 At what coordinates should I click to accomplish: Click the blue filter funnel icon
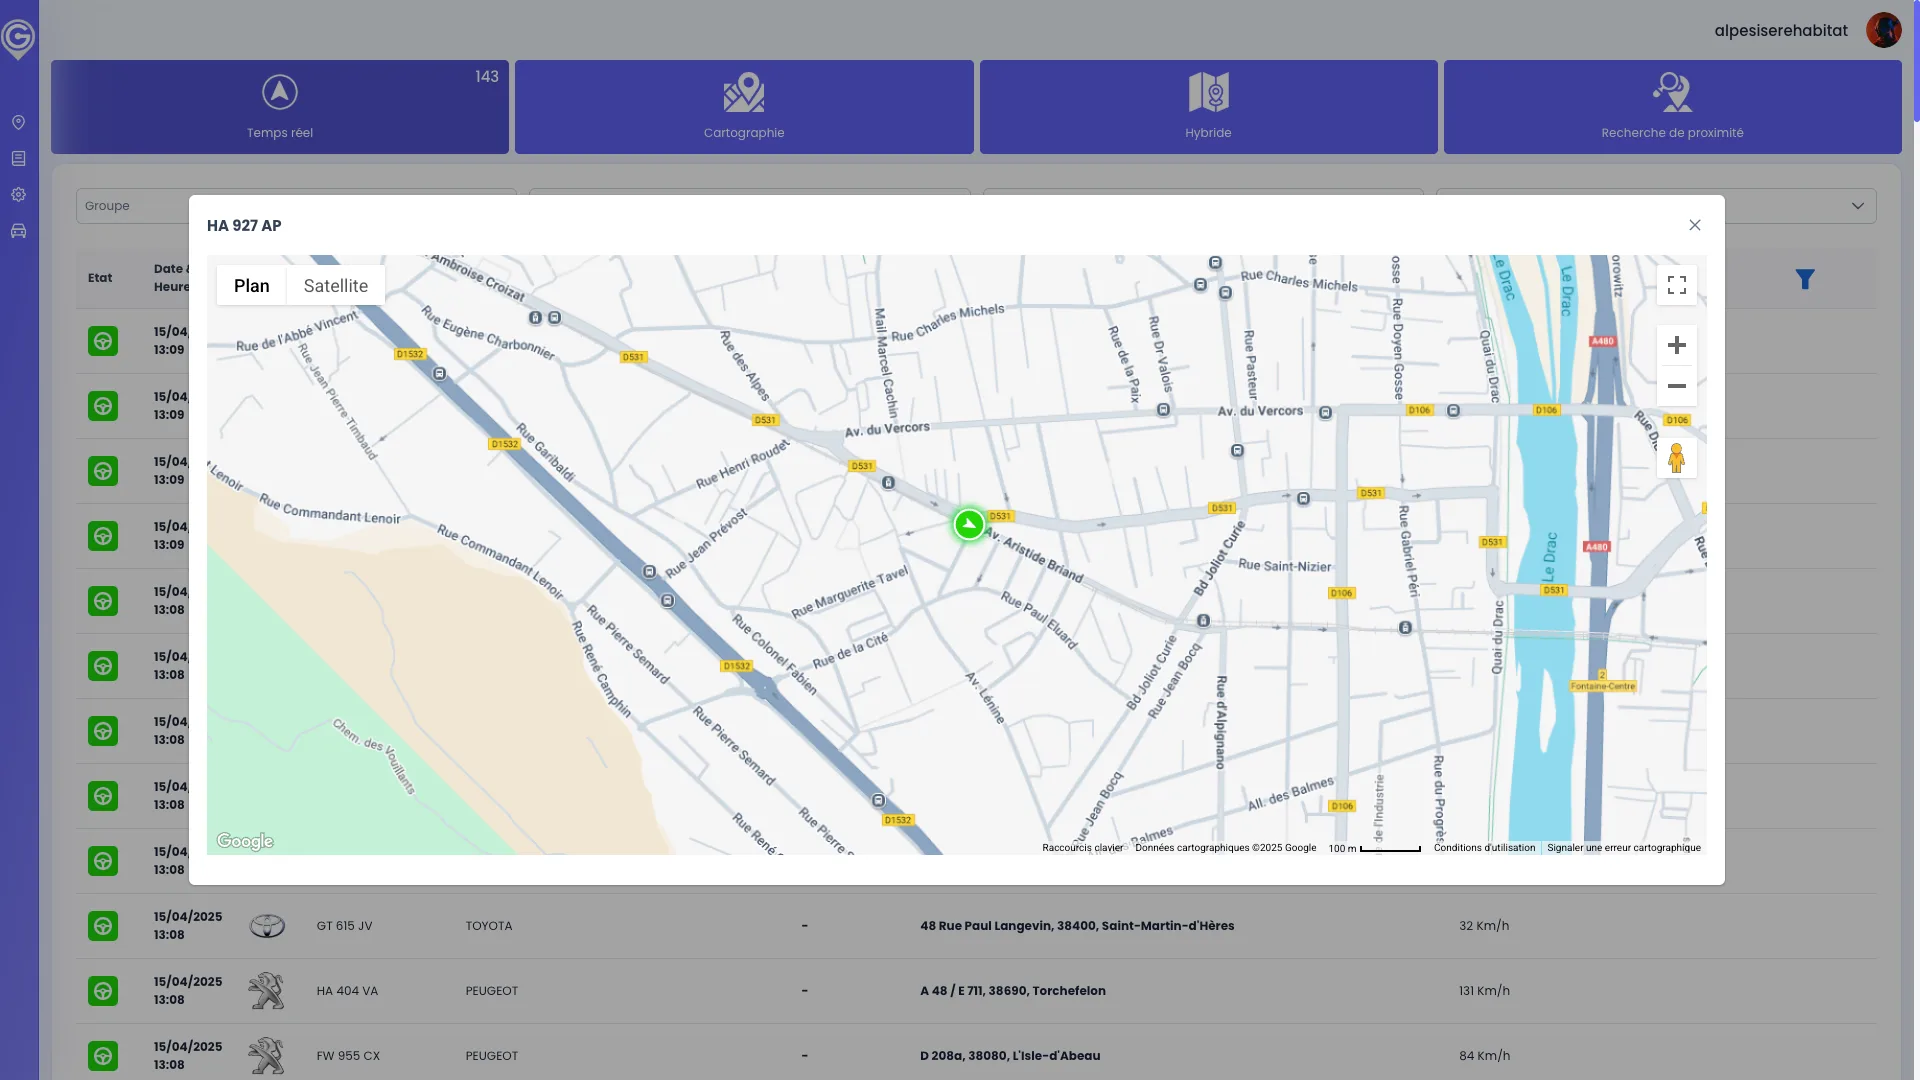pyautogui.click(x=1804, y=280)
